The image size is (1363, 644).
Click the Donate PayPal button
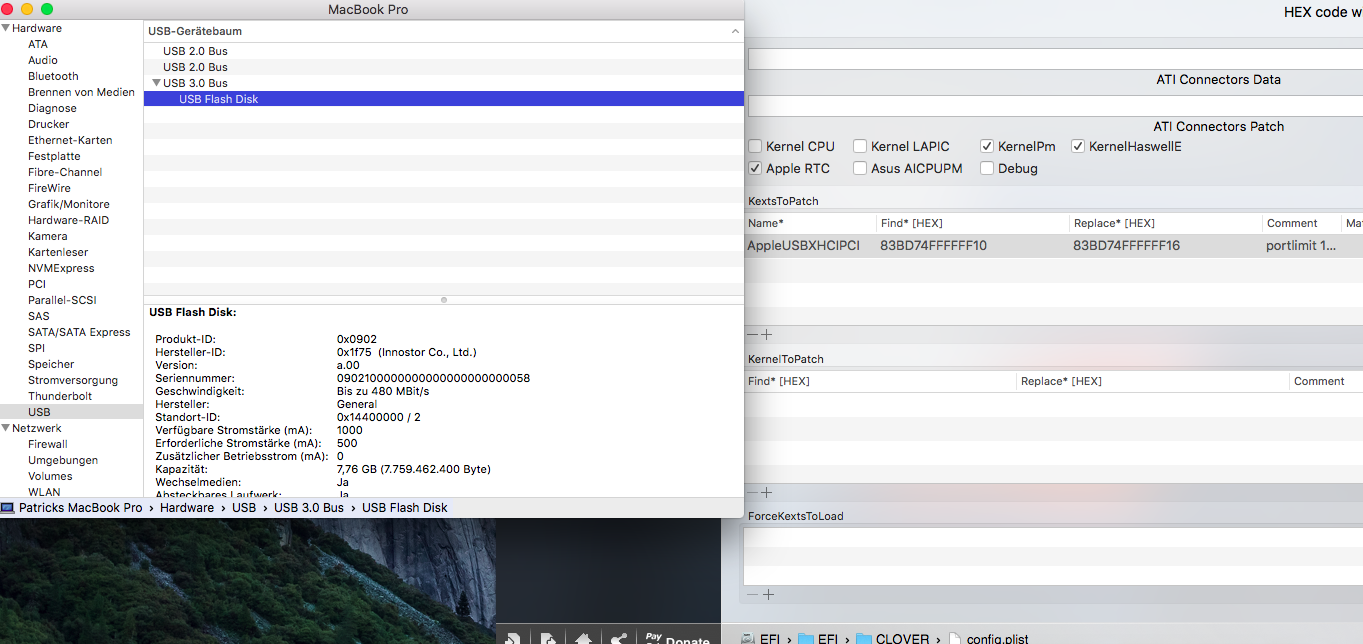pyautogui.click(x=677, y=638)
